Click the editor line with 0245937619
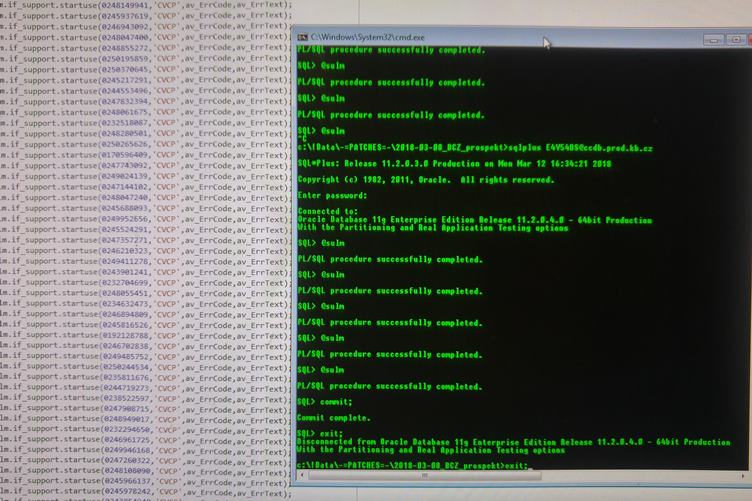Viewport: 752px width, 501px height. pyautogui.click(x=146, y=15)
